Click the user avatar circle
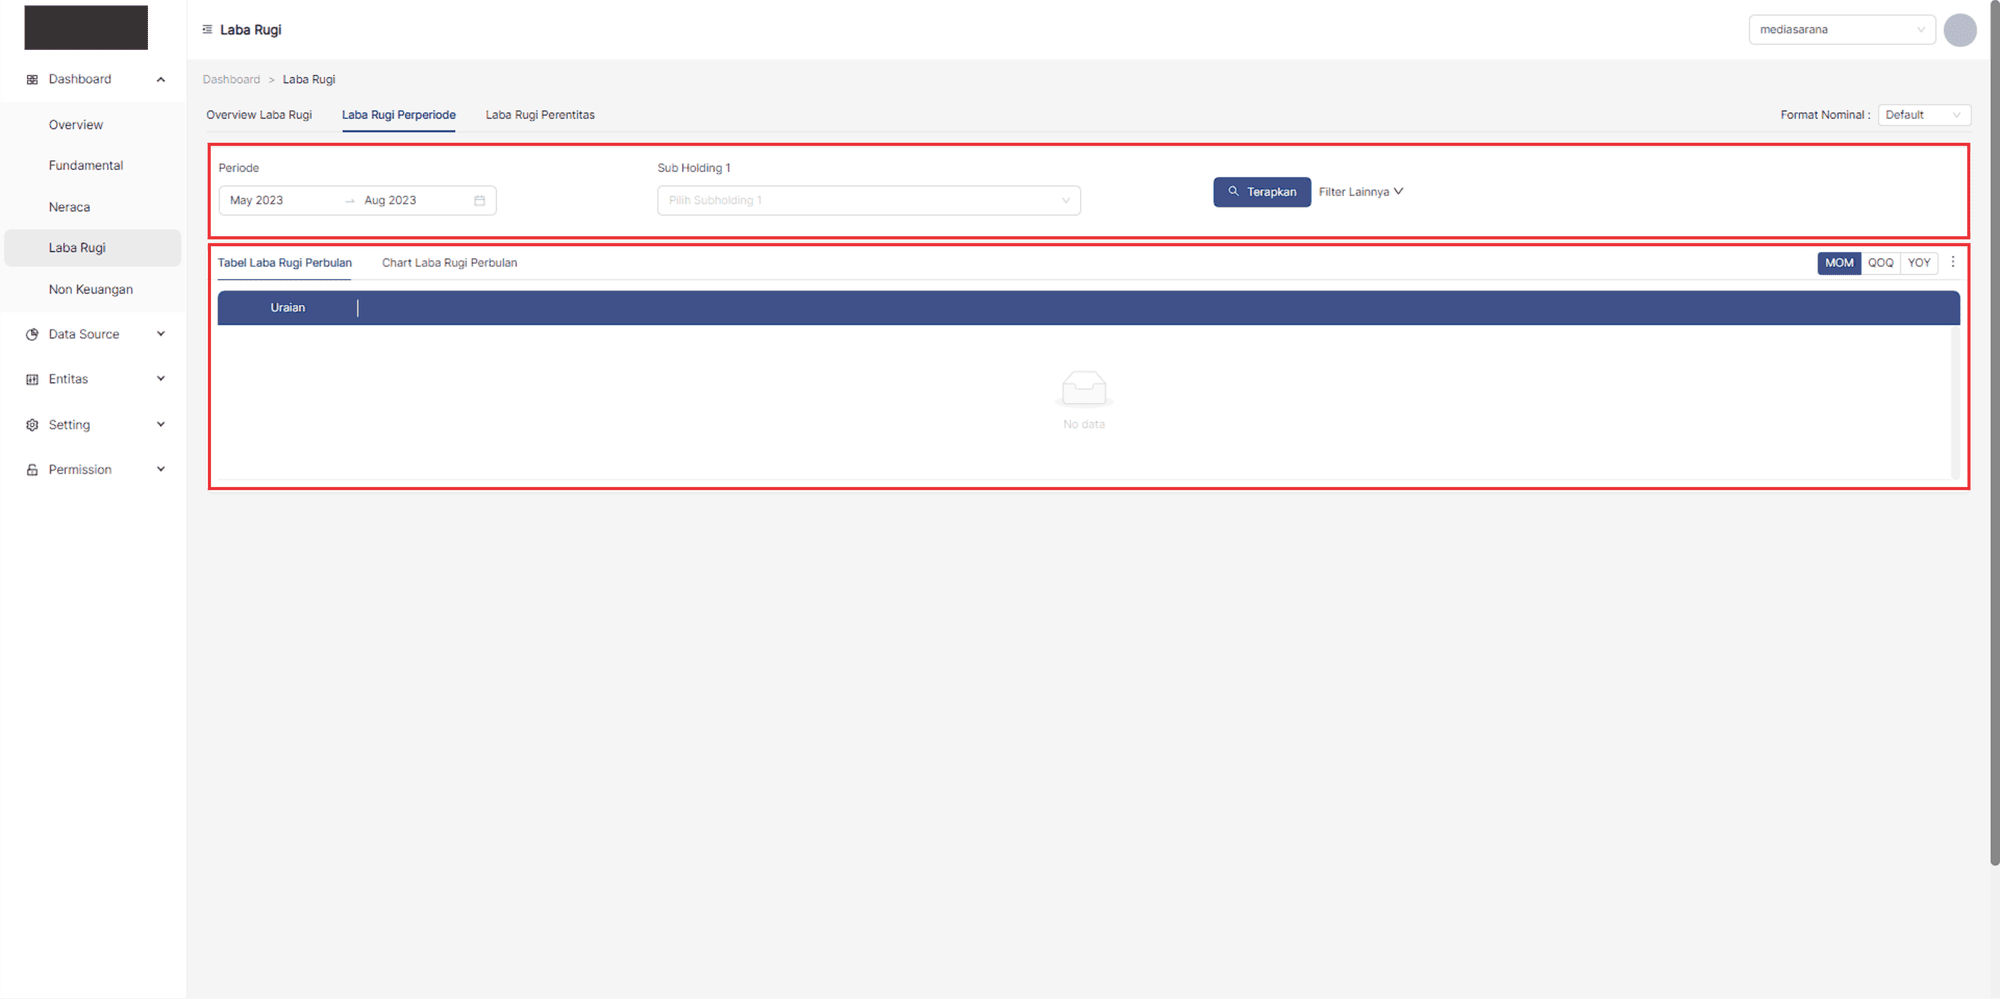2000x999 pixels. [1959, 30]
